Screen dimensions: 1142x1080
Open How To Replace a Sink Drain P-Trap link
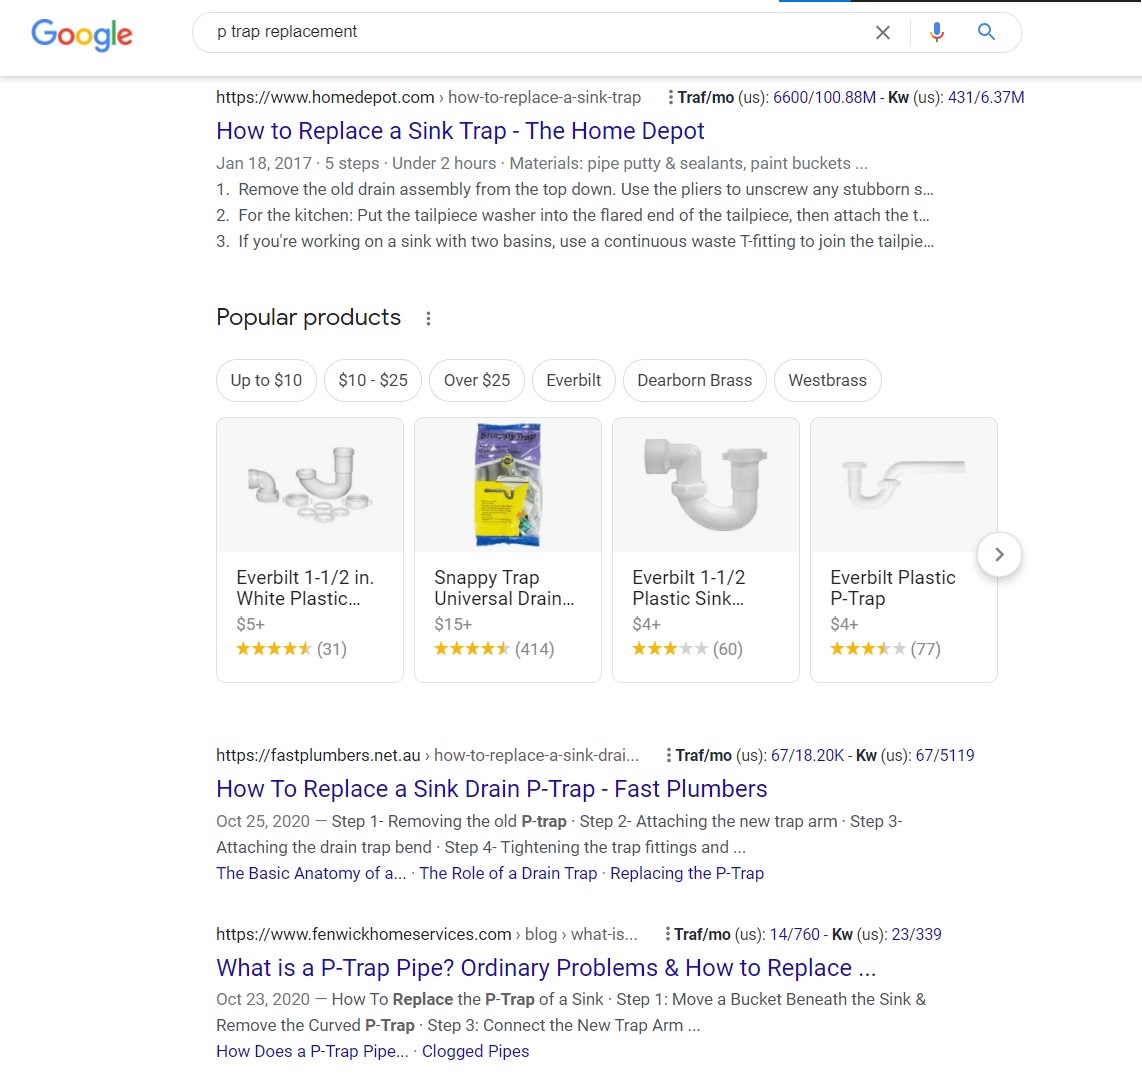tap(492, 789)
